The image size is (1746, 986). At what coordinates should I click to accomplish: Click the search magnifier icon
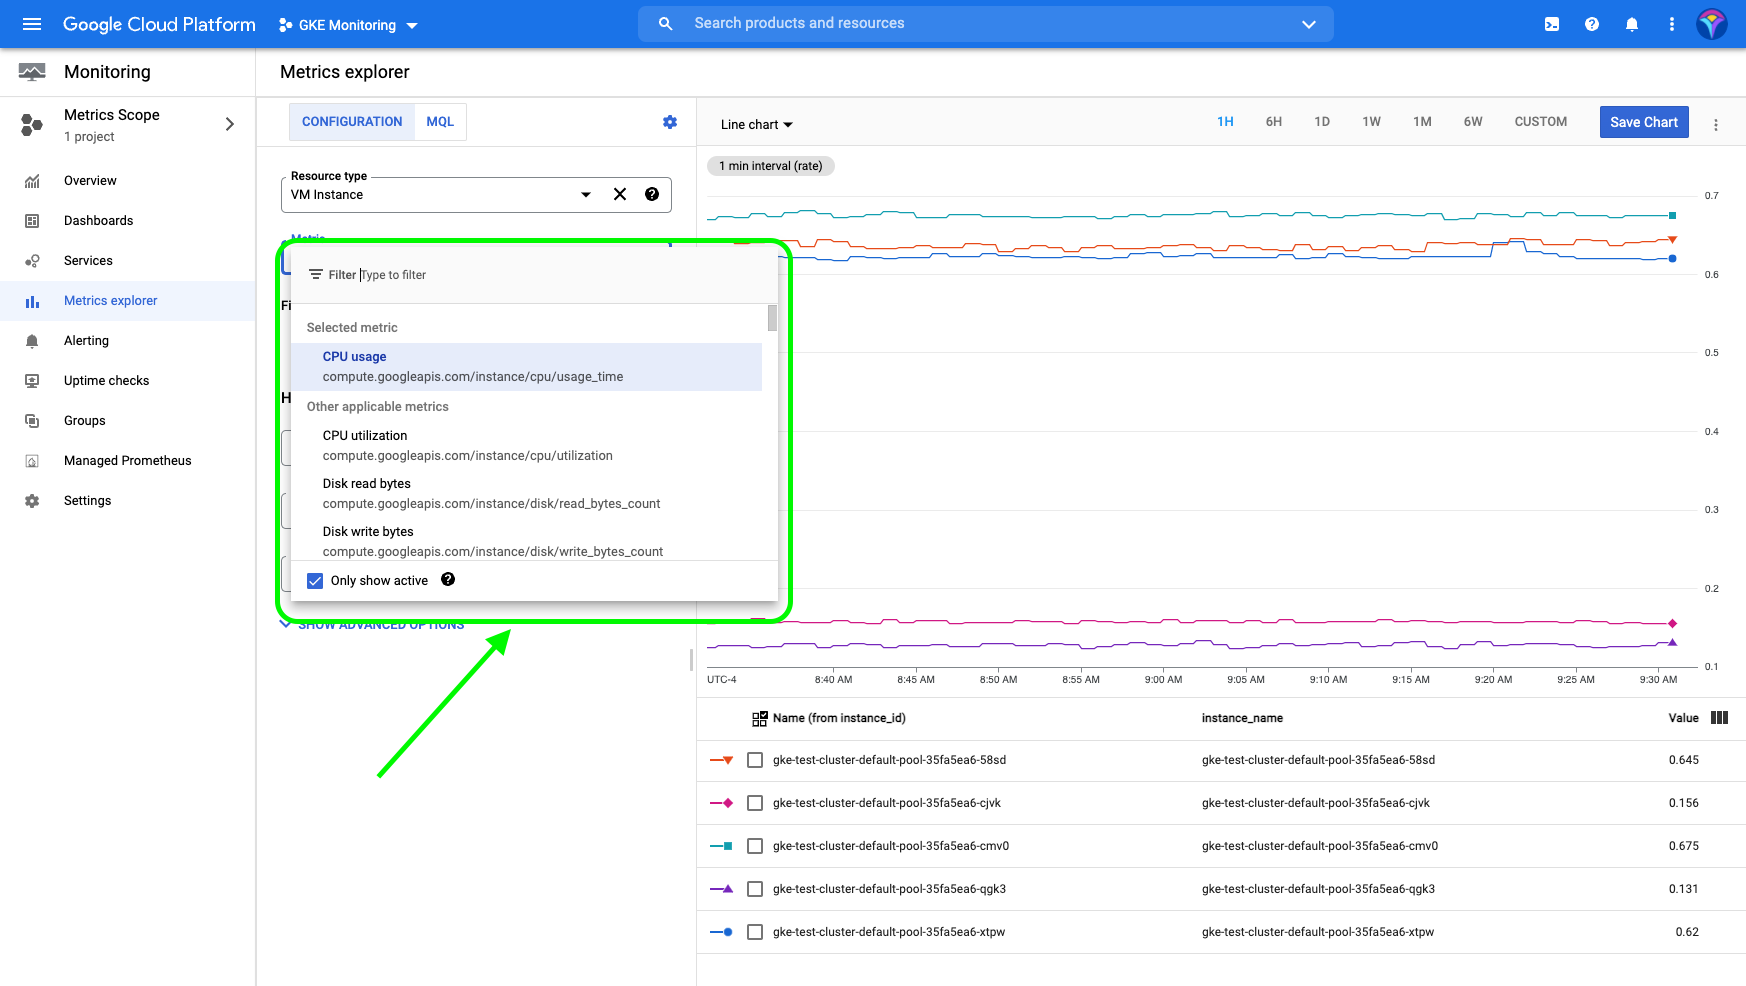pyautogui.click(x=665, y=23)
